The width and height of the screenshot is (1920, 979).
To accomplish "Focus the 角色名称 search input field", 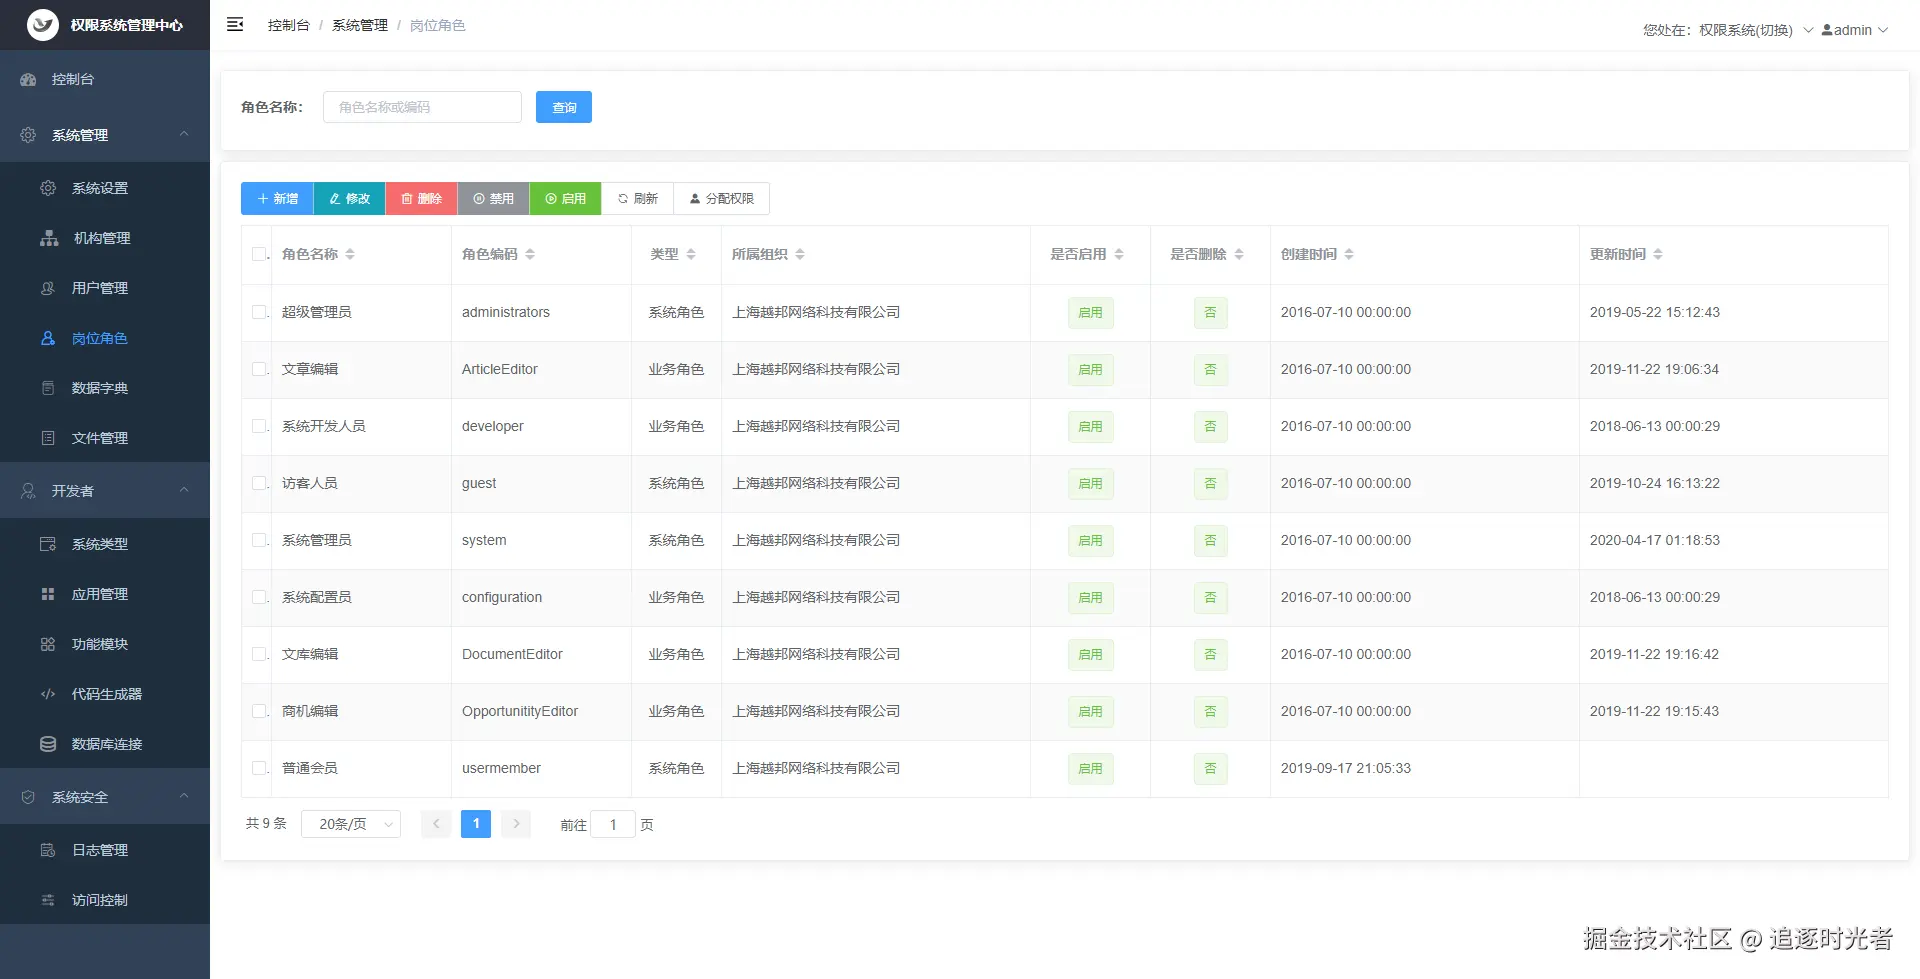I will [x=422, y=107].
